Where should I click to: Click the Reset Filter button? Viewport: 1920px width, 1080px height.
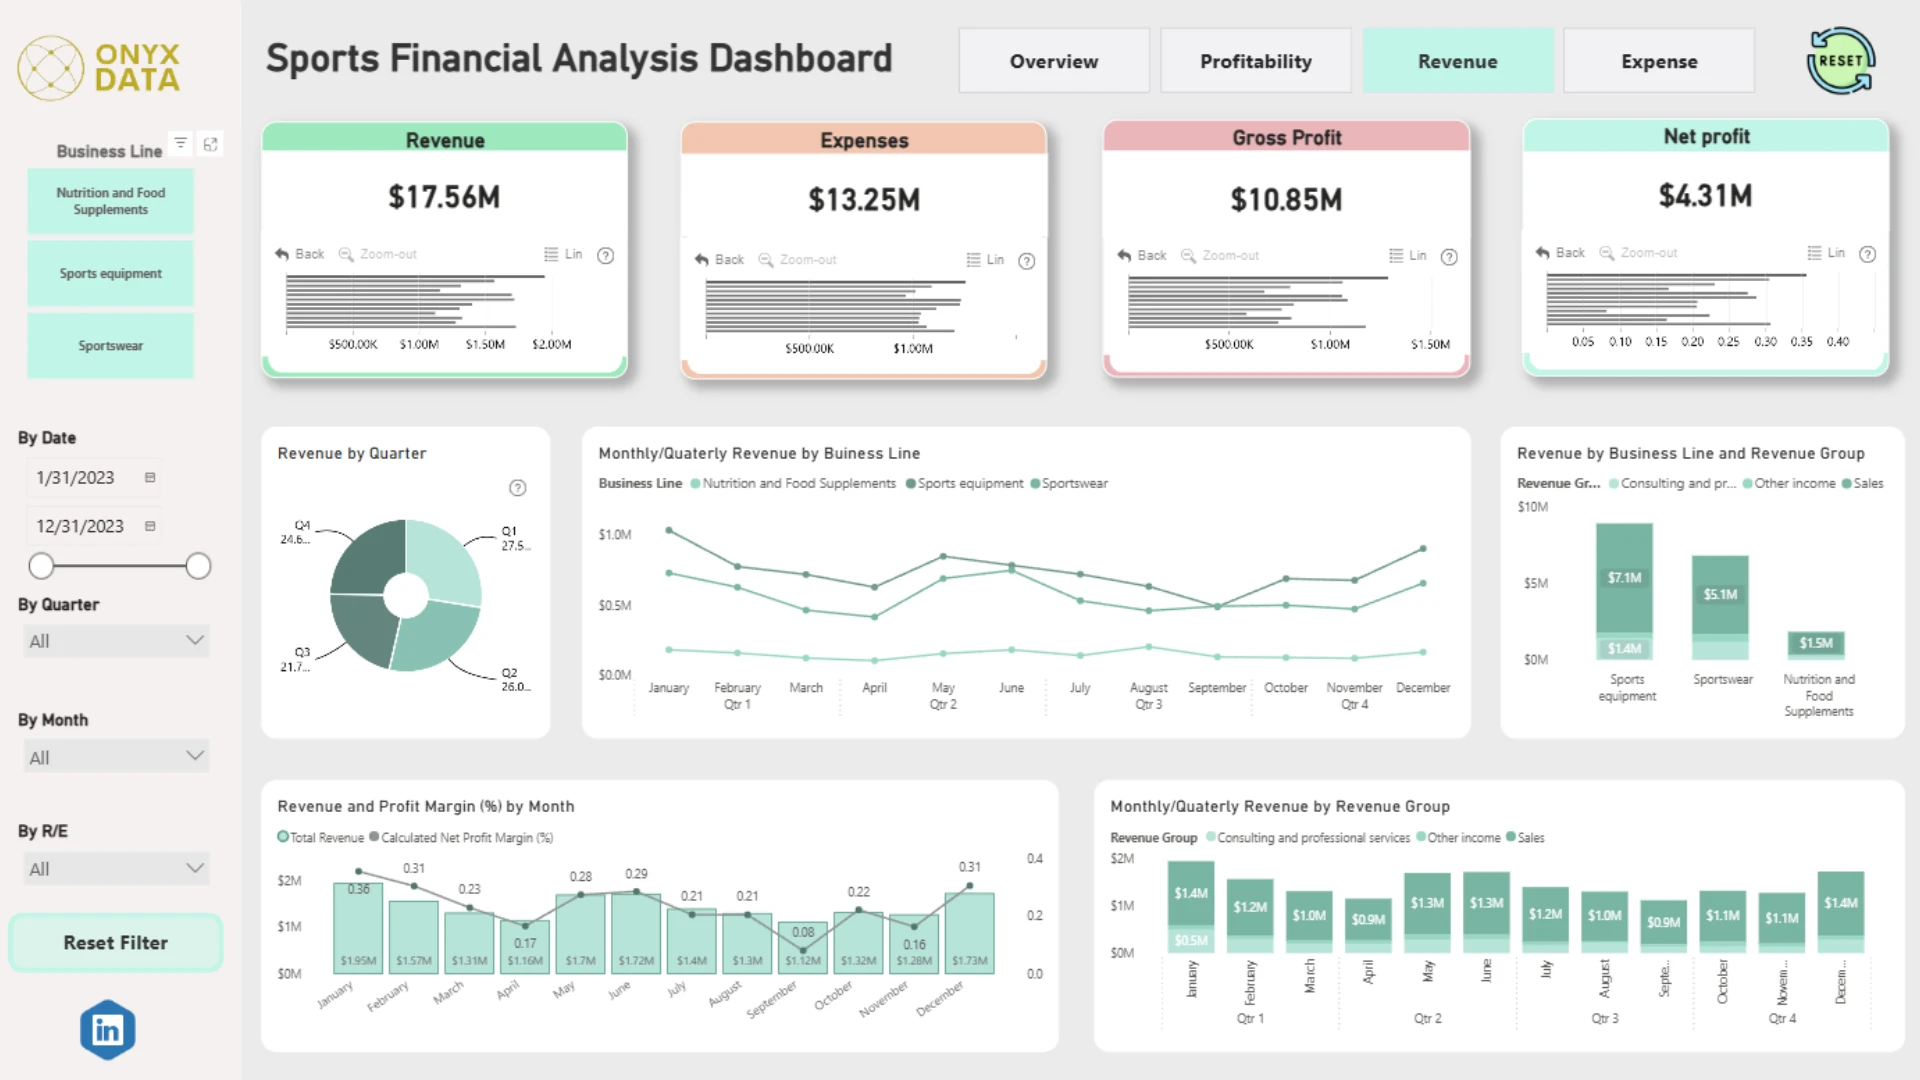click(x=116, y=942)
